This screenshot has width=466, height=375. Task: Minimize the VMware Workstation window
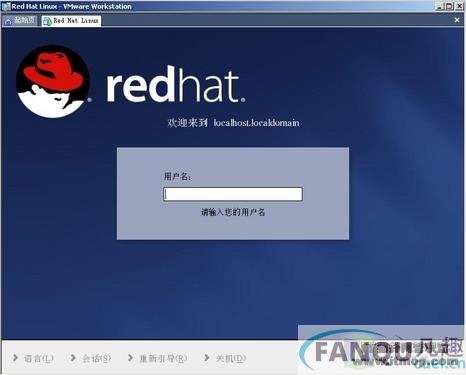pos(440,6)
